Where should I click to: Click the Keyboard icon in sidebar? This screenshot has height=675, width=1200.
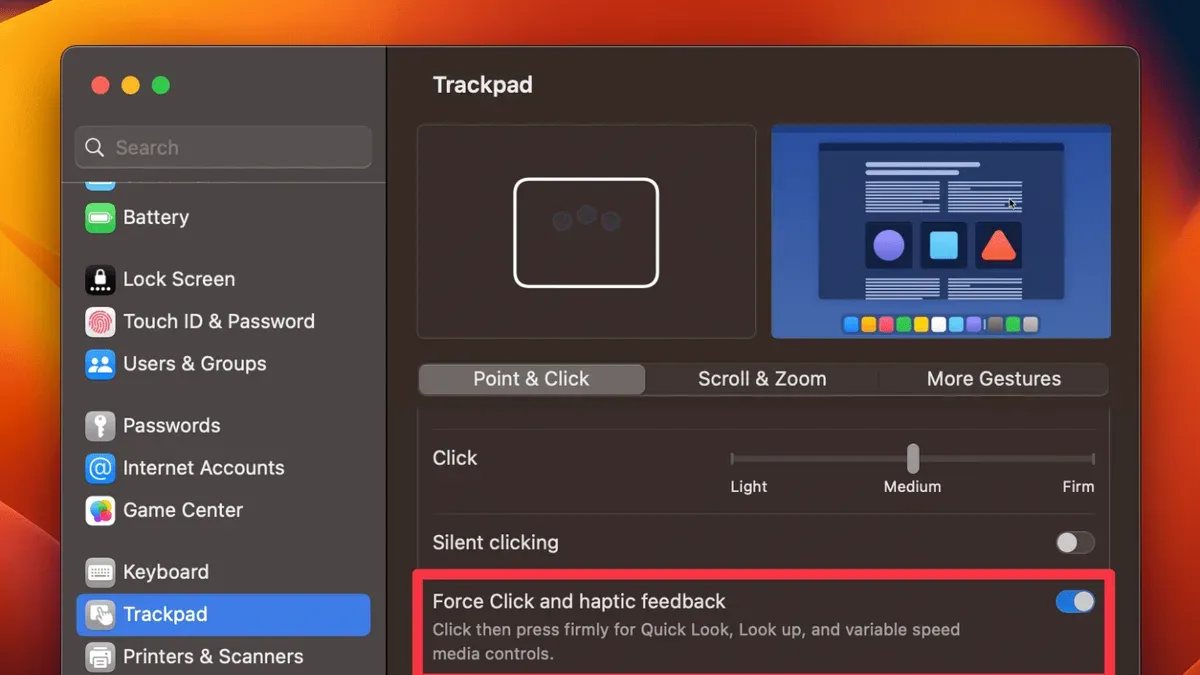coord(100,572)
